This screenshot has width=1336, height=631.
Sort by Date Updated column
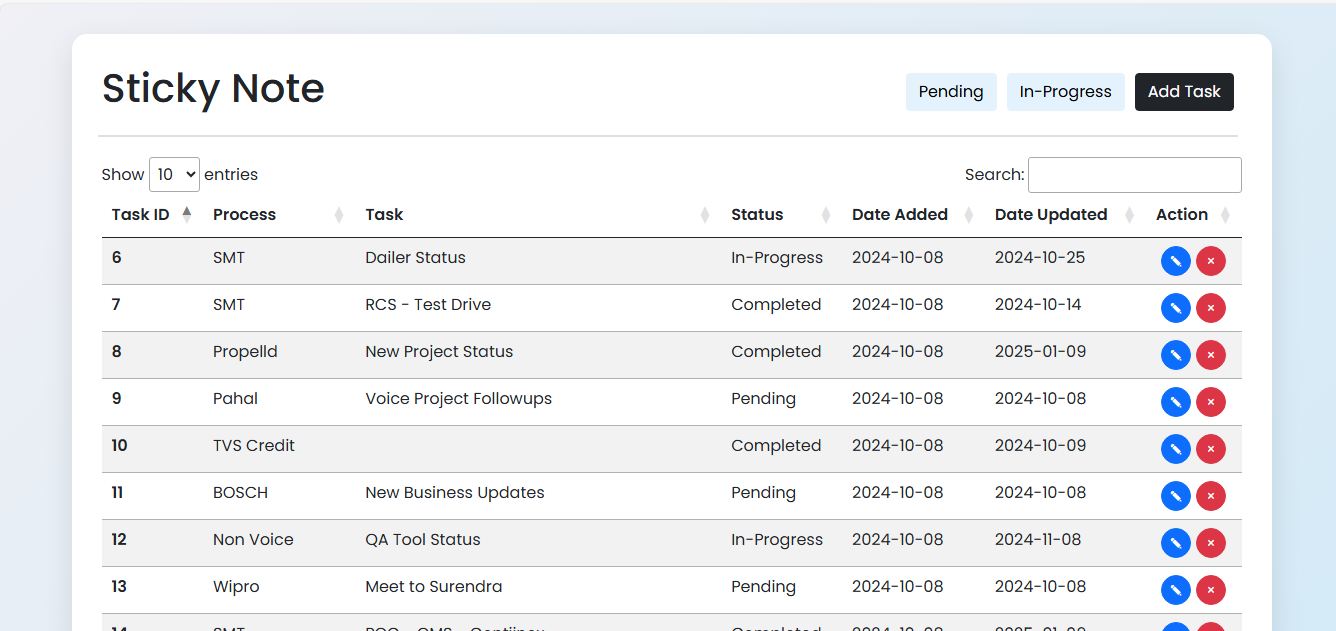point(1050,214)
